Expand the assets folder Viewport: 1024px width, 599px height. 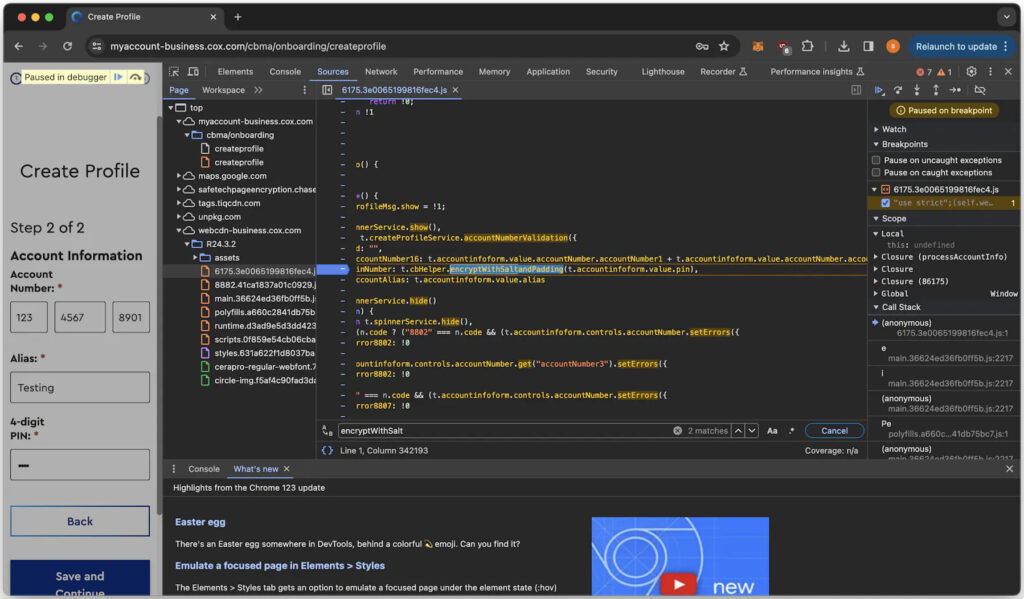195,257
